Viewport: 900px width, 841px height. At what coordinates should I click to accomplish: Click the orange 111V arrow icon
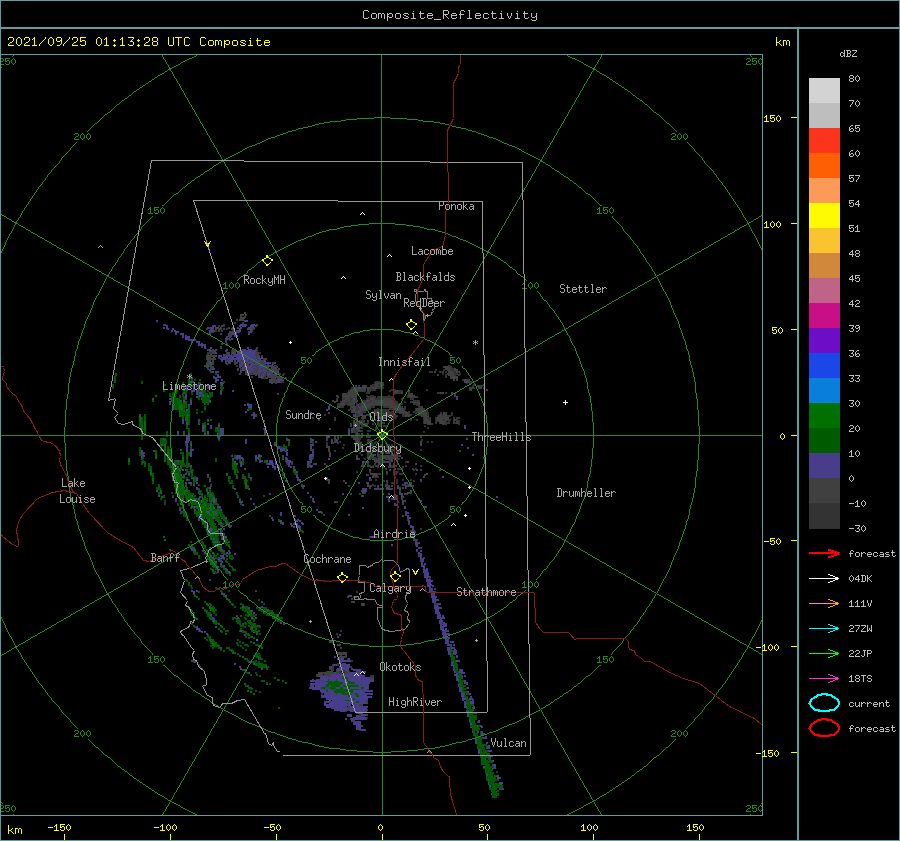pyautogui.click(x=824, y=603)
